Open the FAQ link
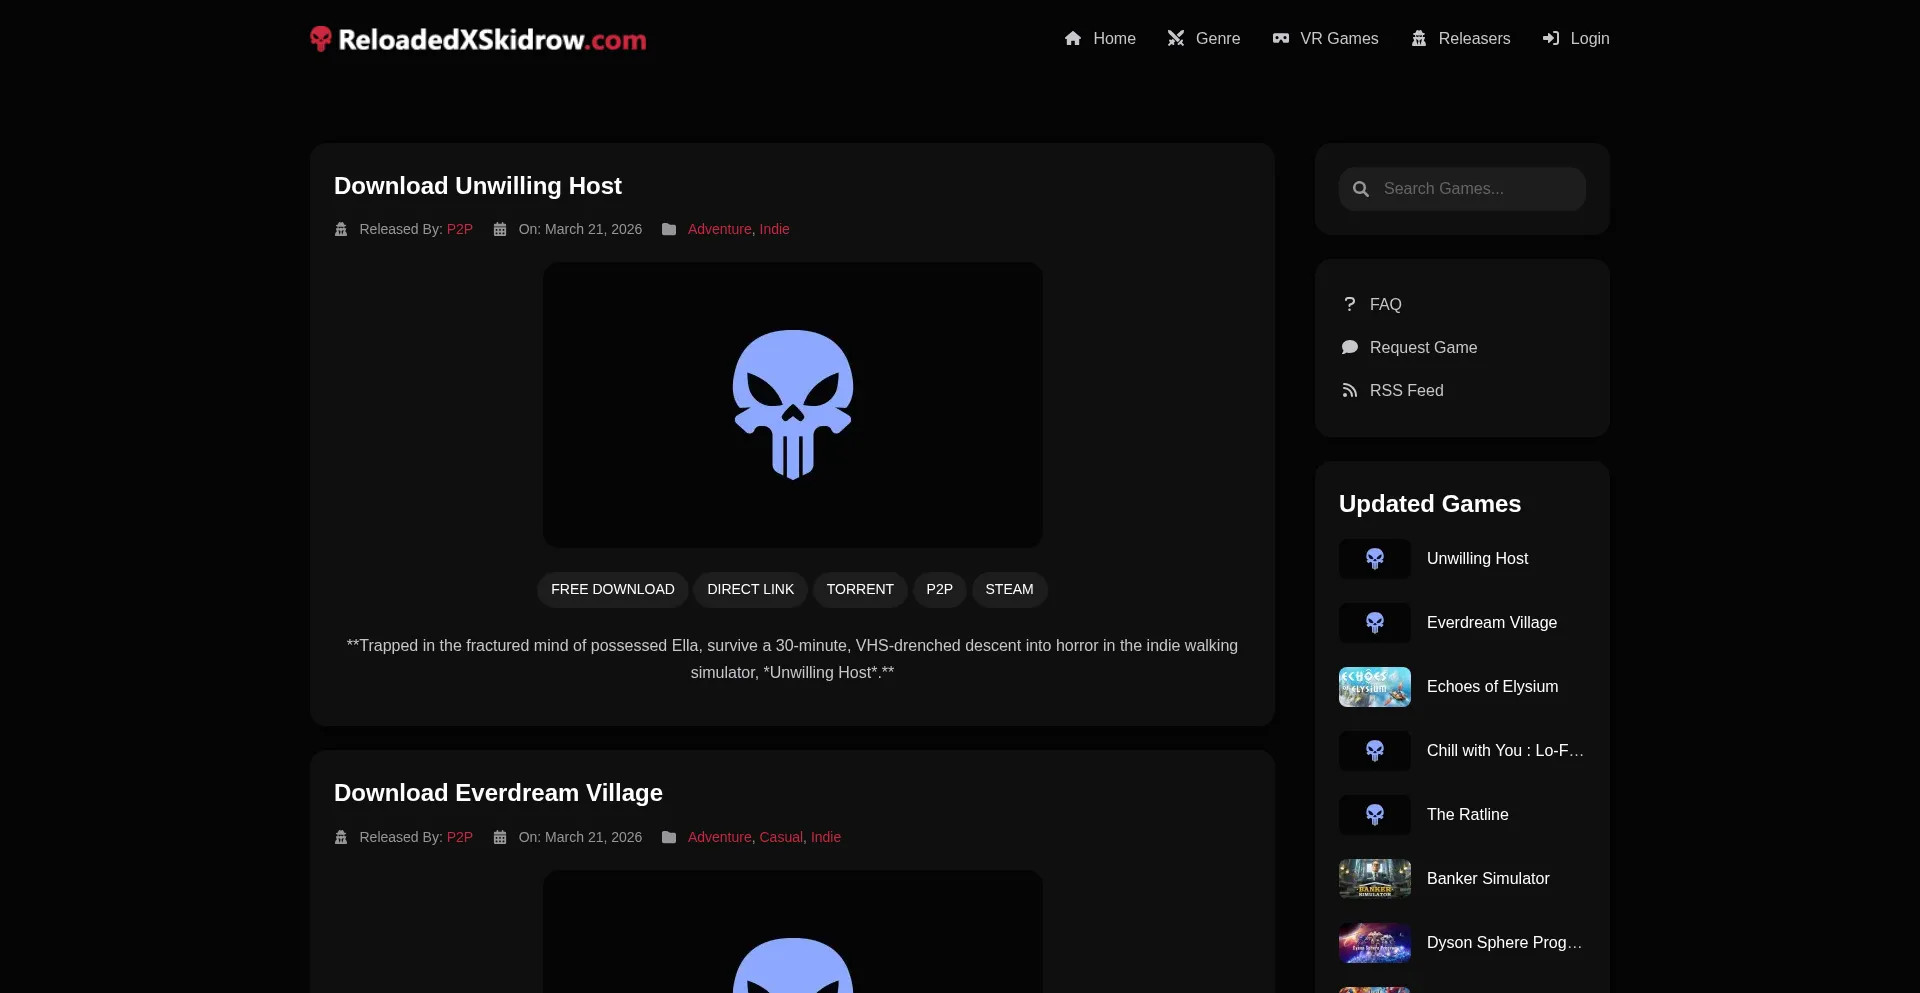 click(1385, 304)
